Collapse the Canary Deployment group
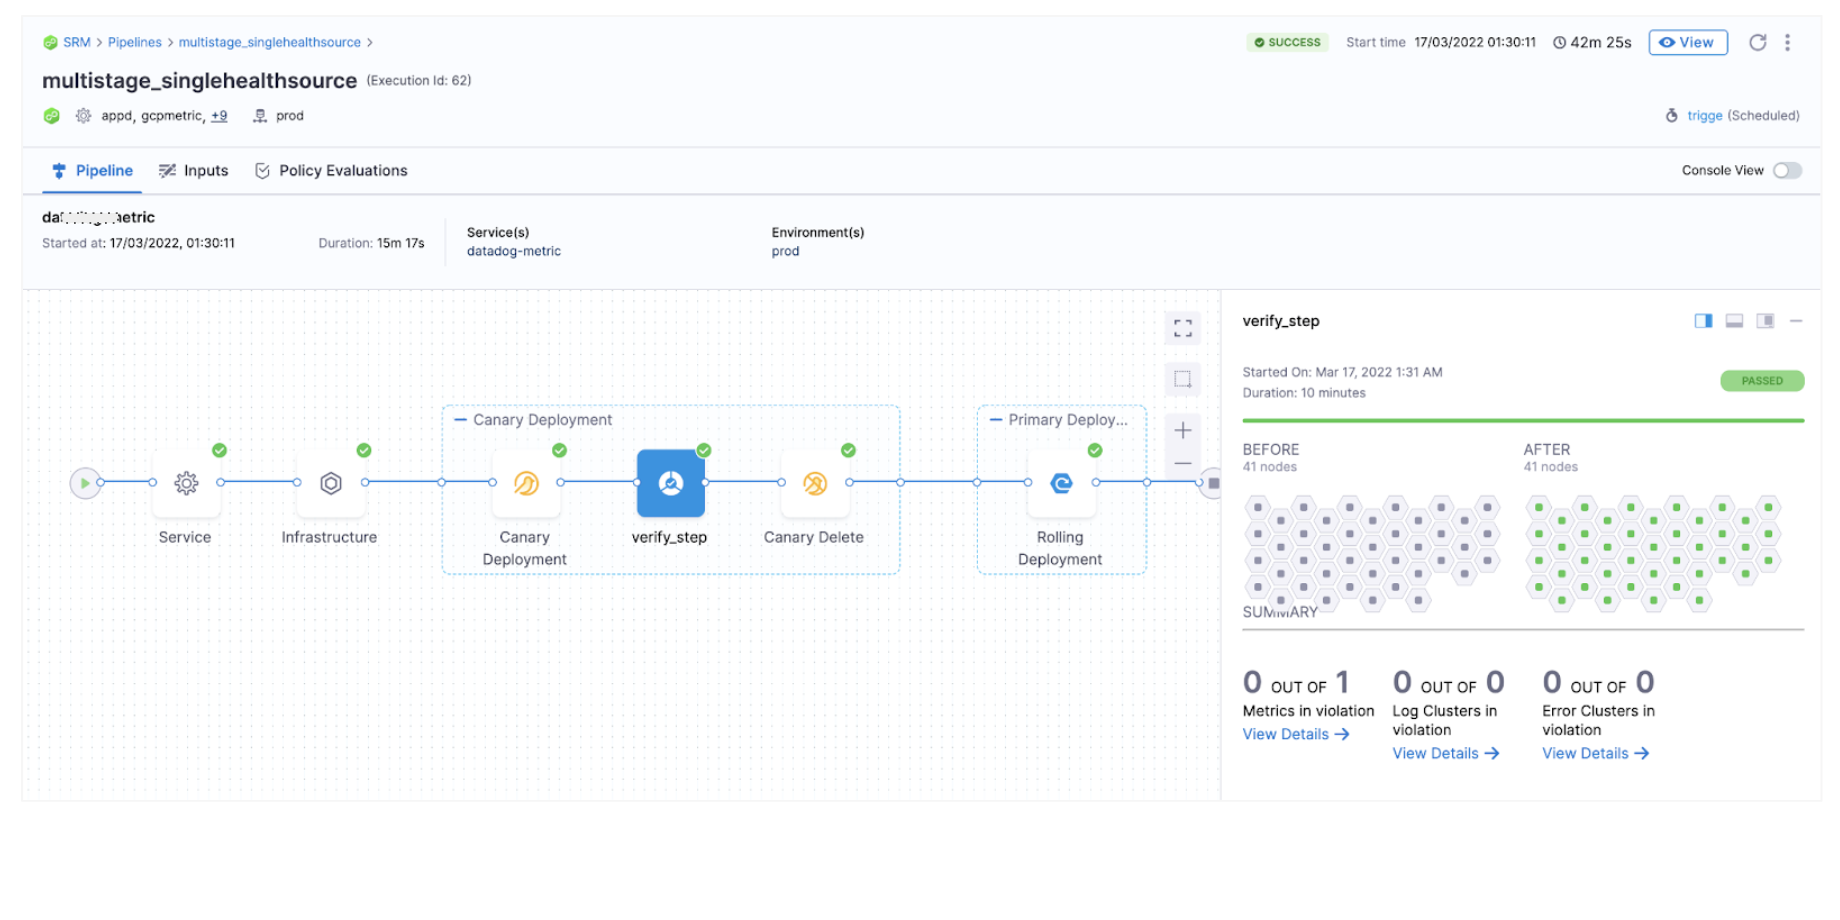This screenshot has width=1840, height=920. click(x=460, y=420)
